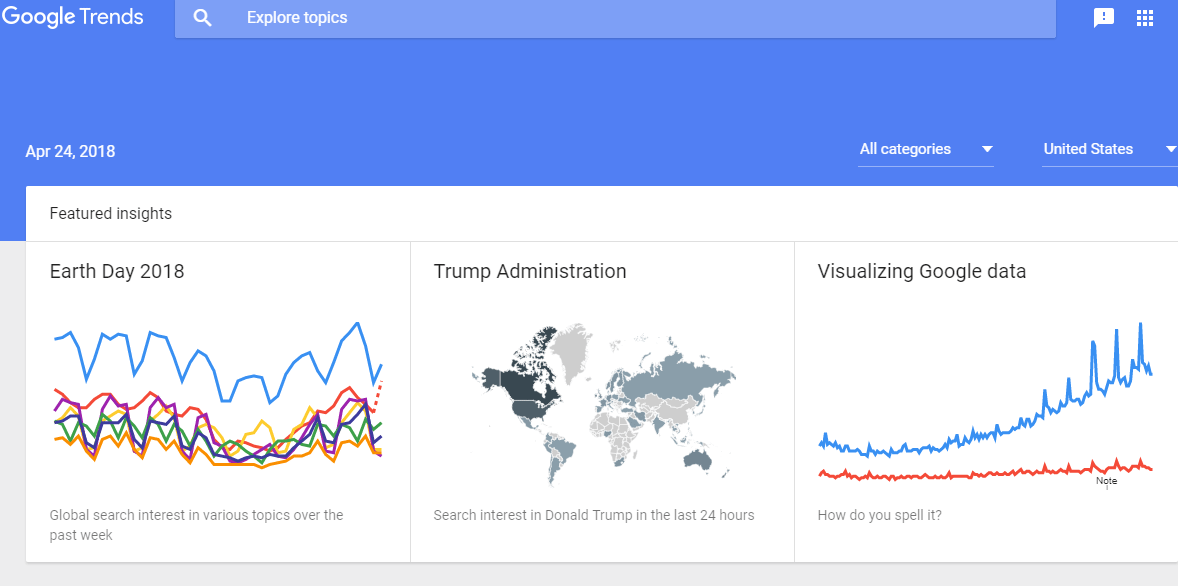Open the Trump Administration title

click(530, 271)
